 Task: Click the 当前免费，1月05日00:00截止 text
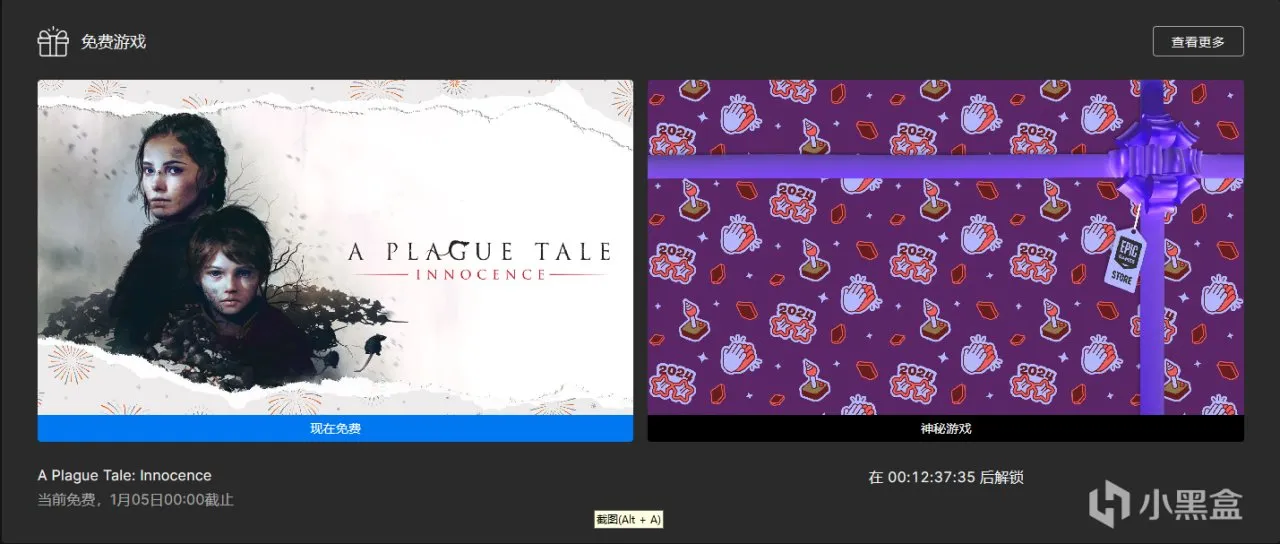(136, 499)
